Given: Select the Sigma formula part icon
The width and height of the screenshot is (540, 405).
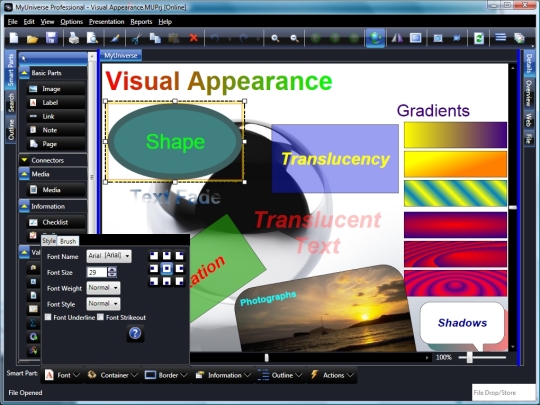Looking at the screenshot, I should pos(33,323).
